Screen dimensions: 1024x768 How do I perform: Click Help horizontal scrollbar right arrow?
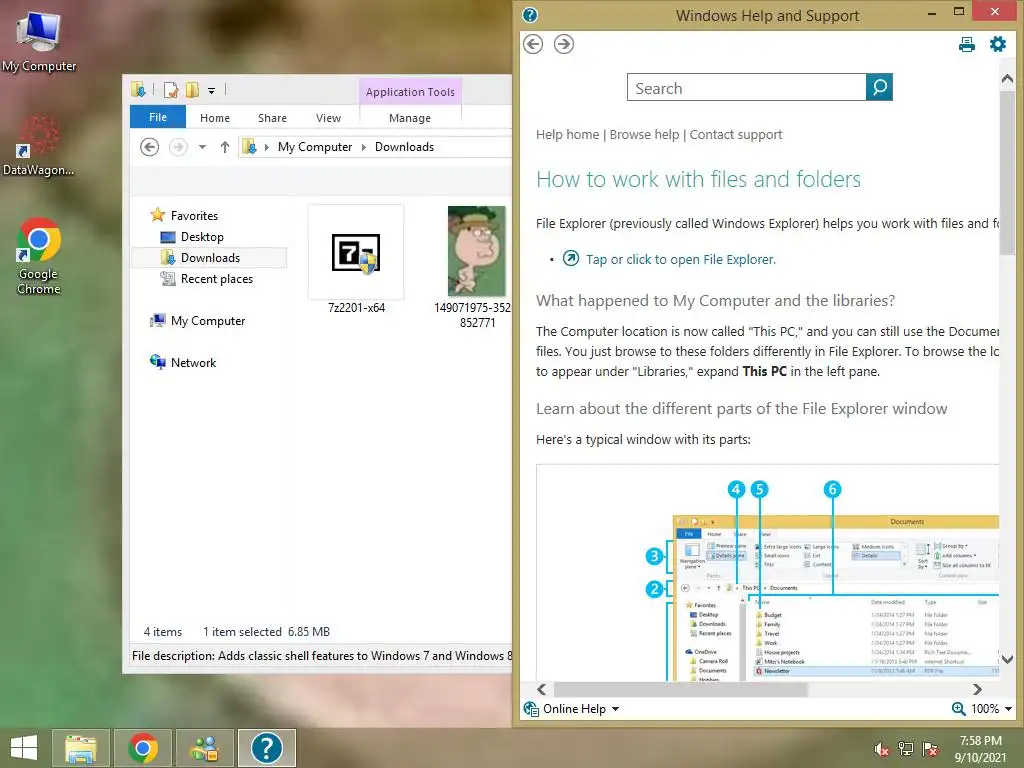pyautogui.click(x=977, y=690)
